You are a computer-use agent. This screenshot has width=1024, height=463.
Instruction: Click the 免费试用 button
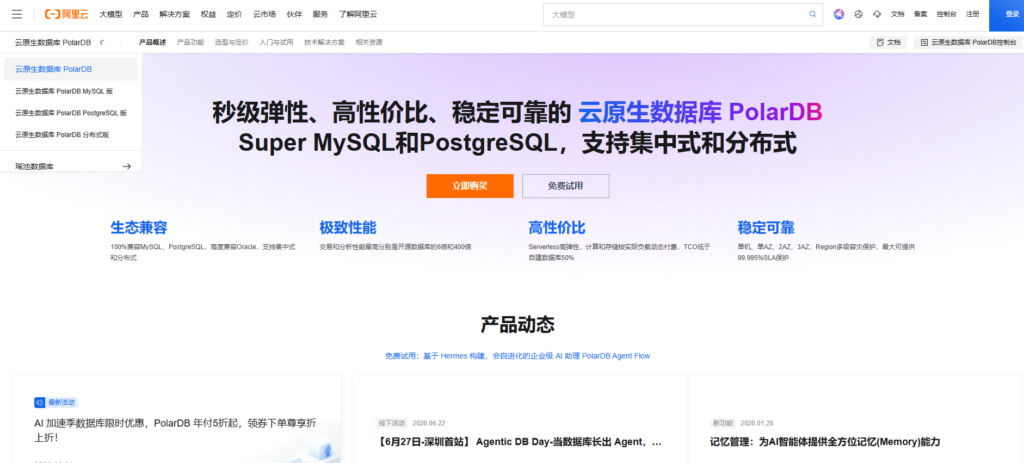[x=566, y=186]
